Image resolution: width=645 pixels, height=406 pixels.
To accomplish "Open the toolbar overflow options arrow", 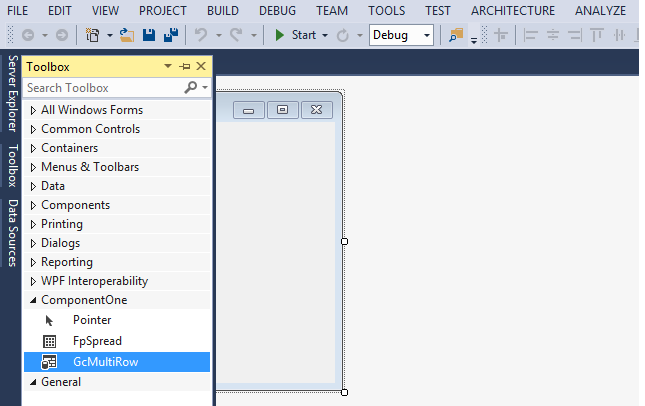I will 474,40.
